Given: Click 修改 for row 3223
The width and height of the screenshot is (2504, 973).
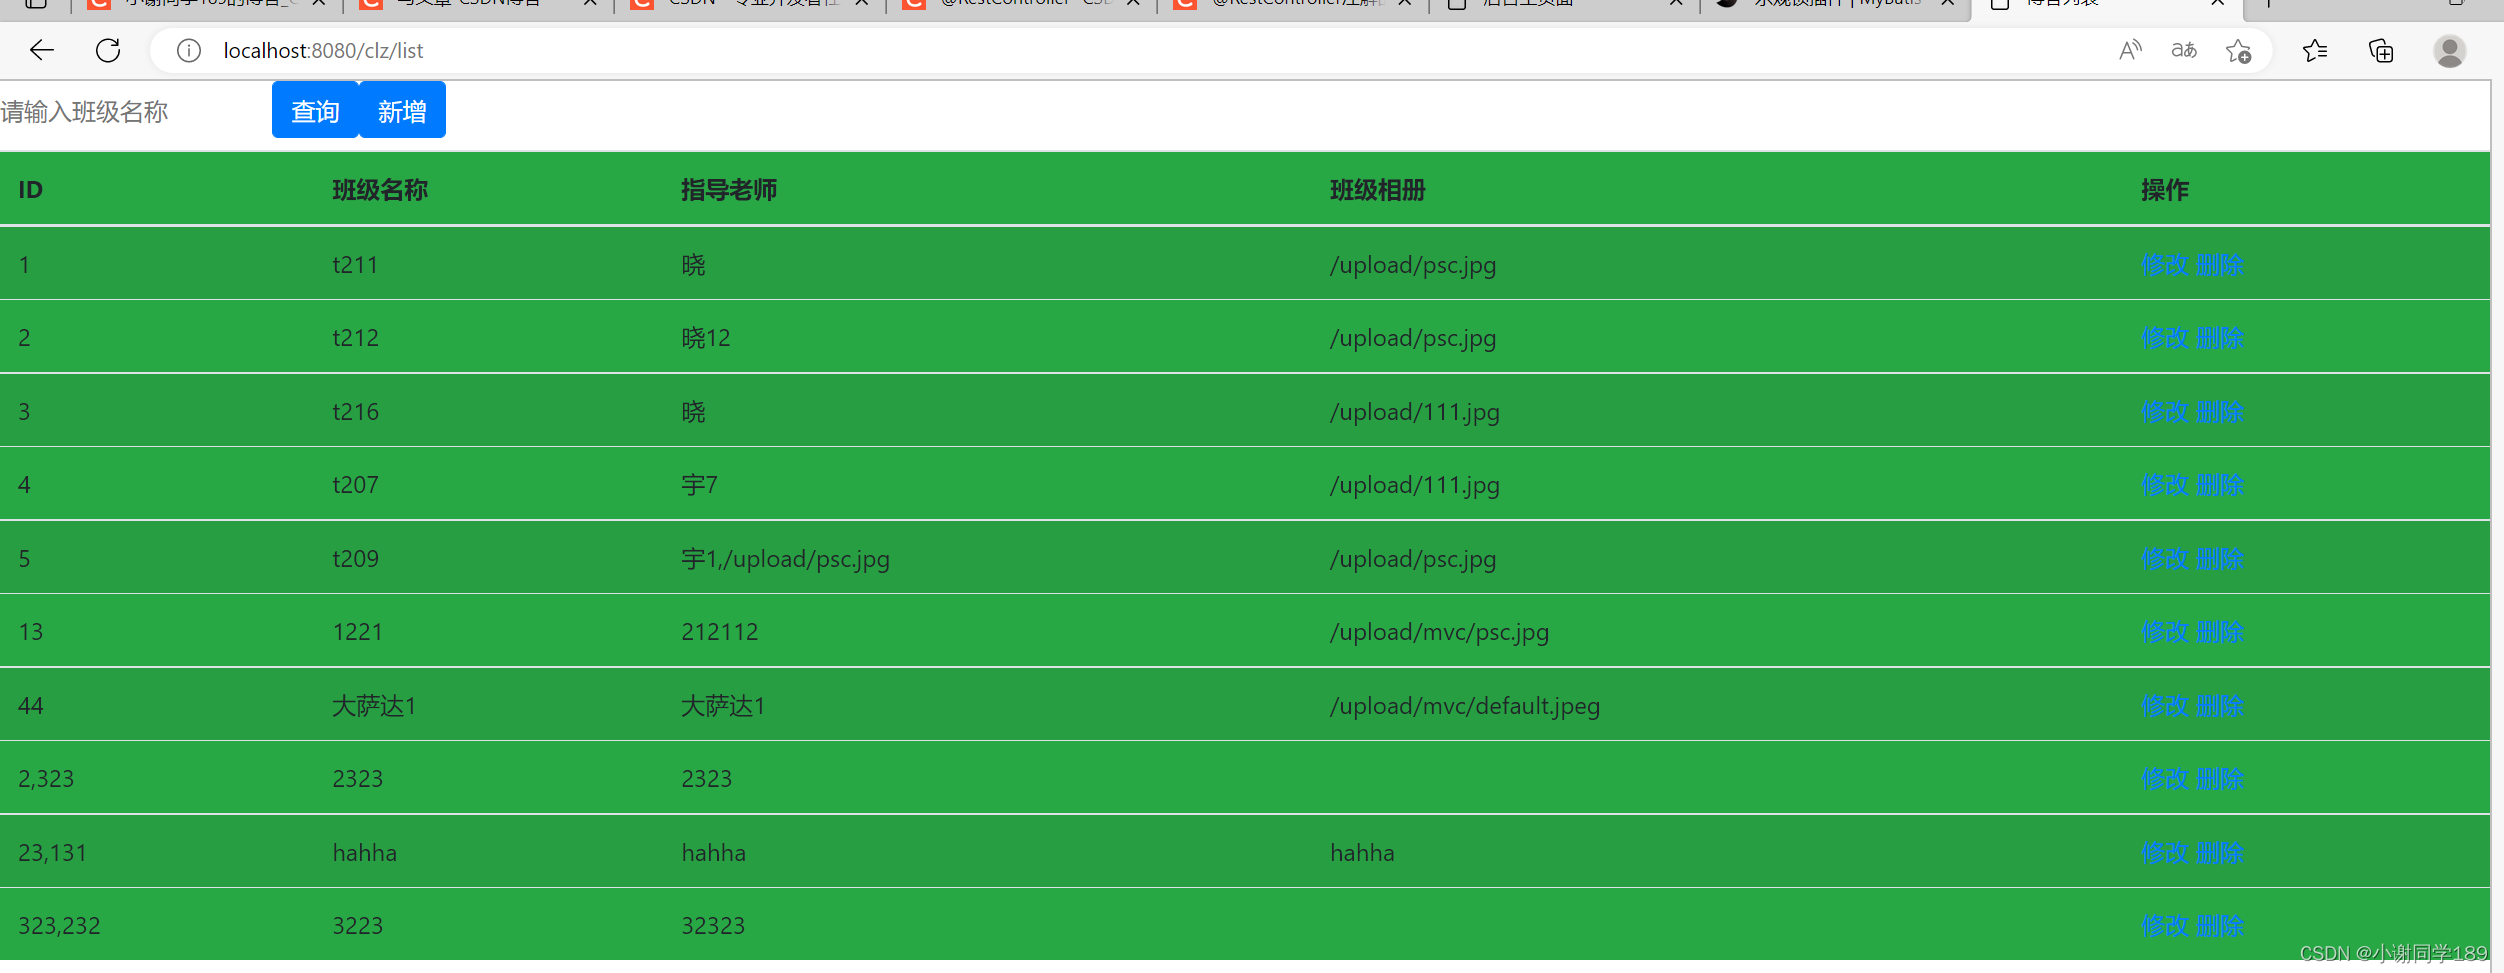Looking at the screenshot, I should click(2165, 926).
